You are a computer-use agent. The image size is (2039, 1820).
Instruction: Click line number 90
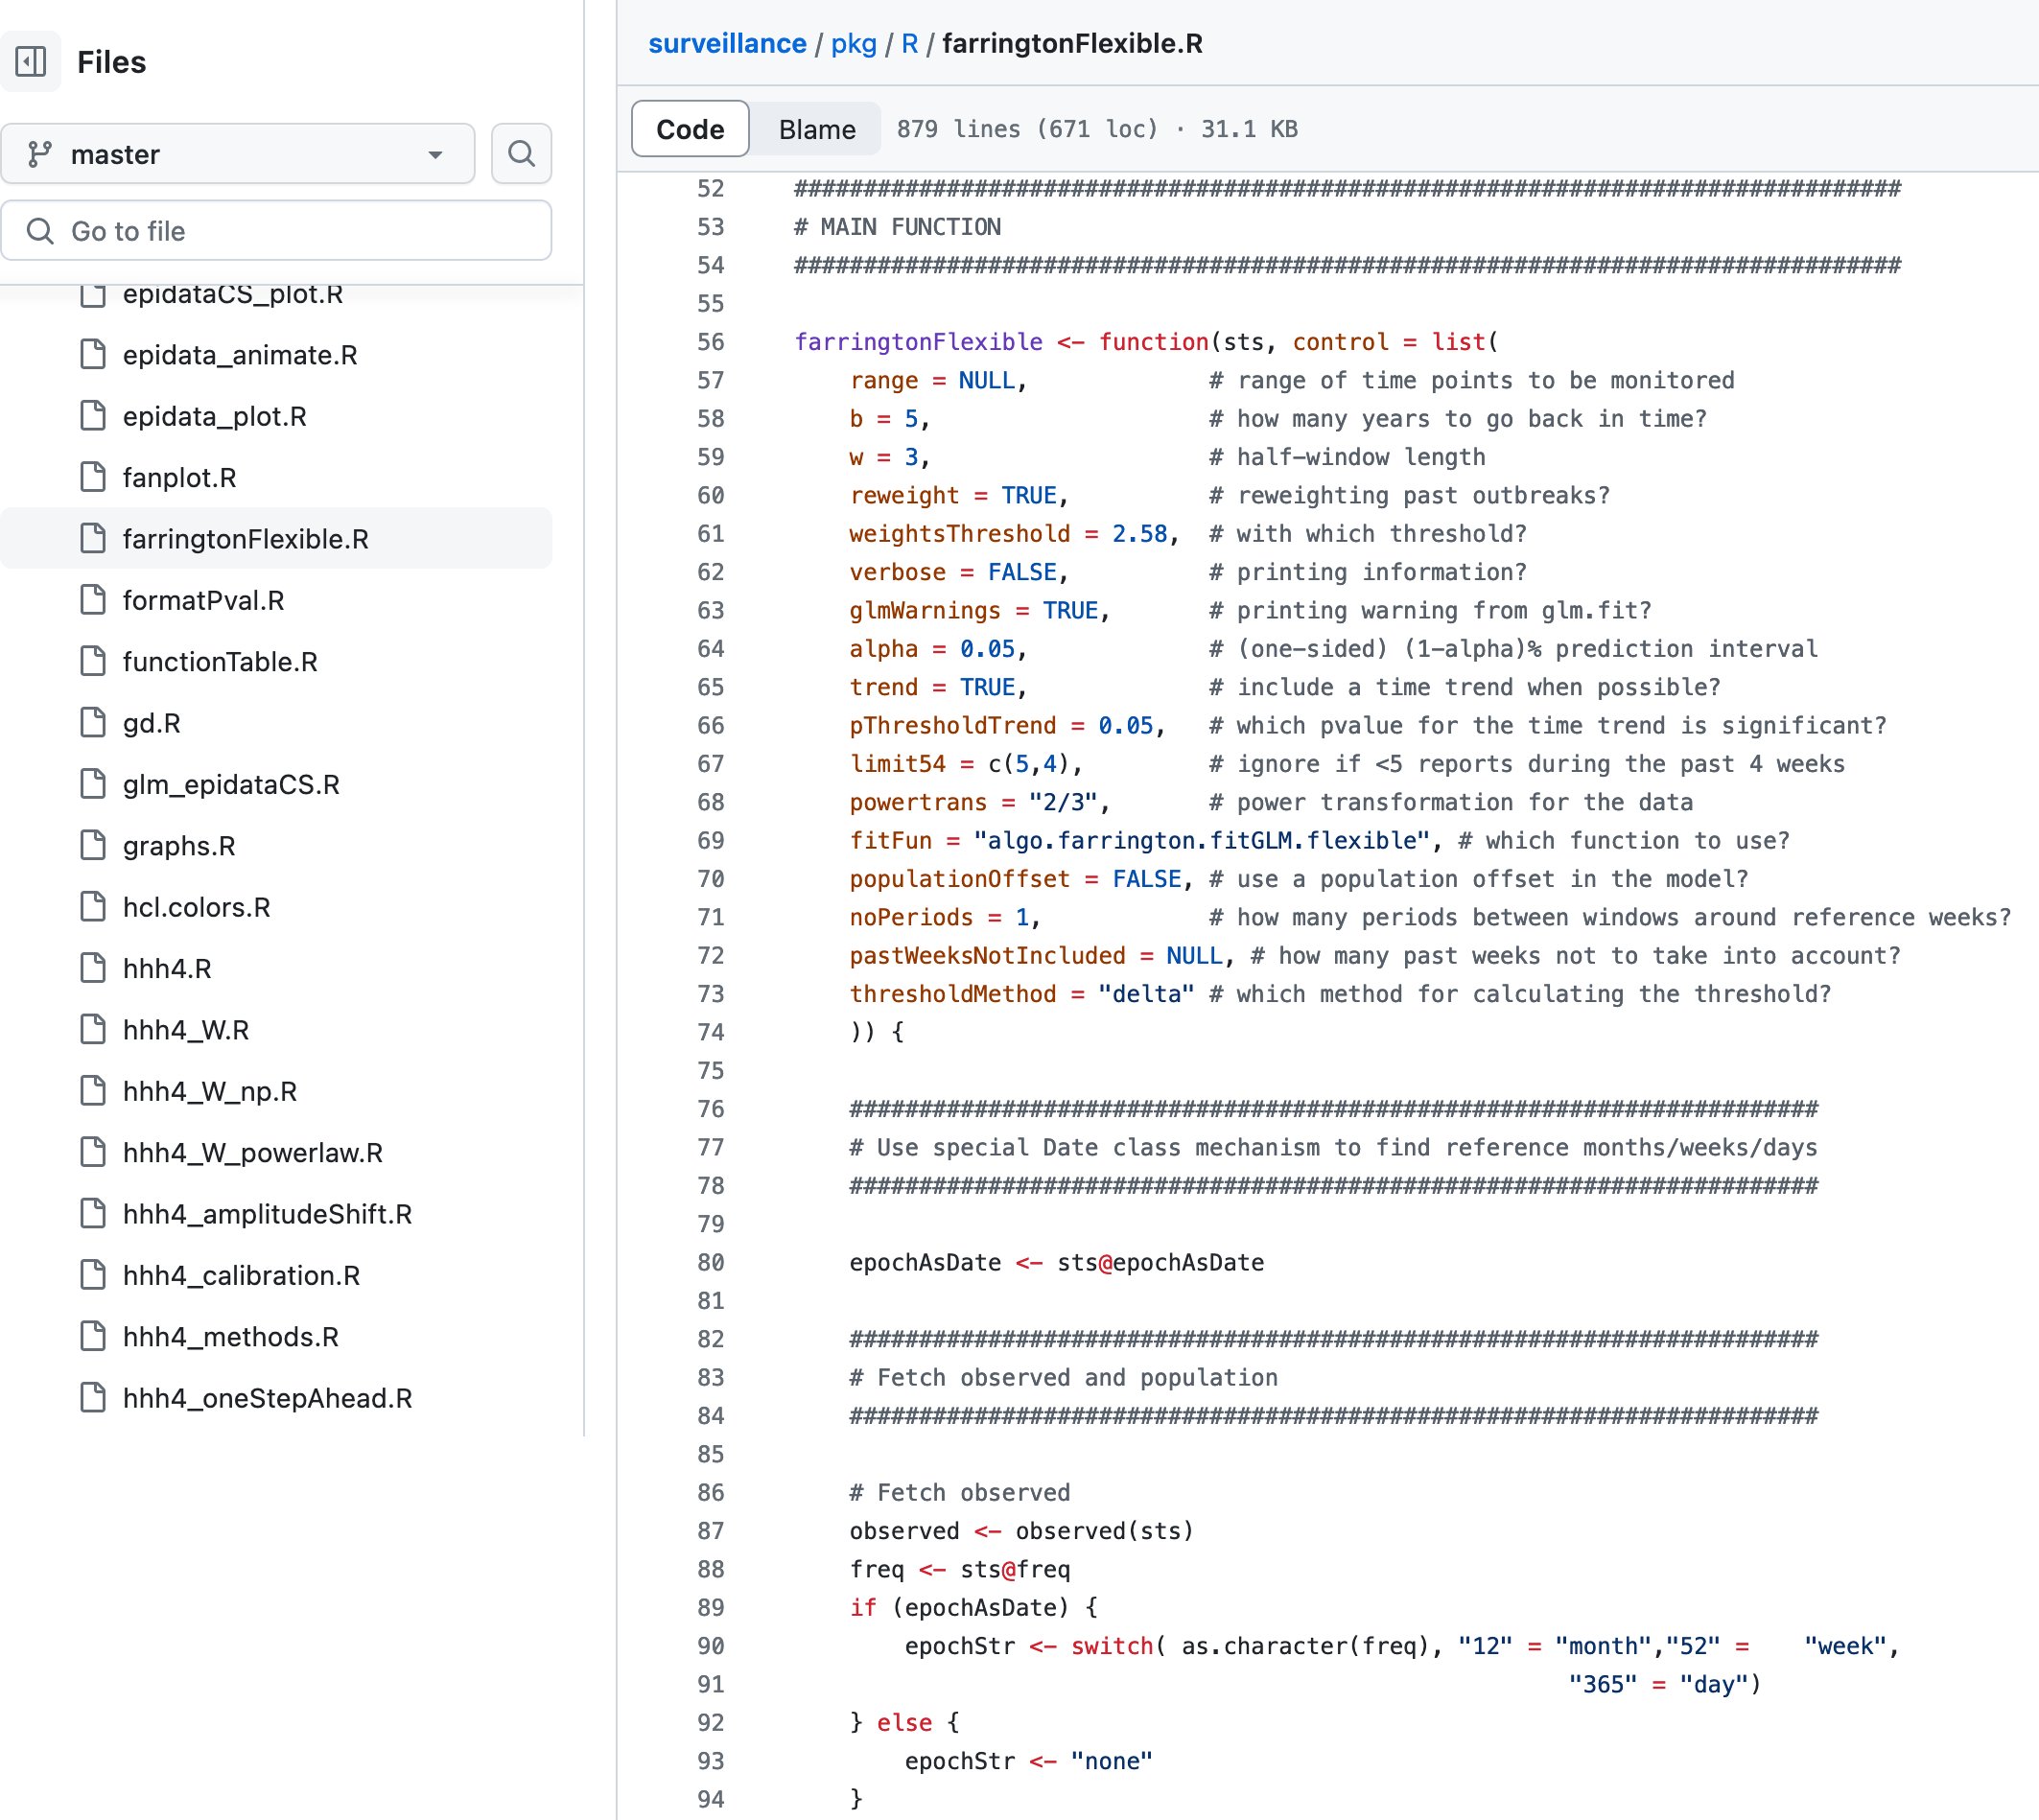(x=711, y=1646)
